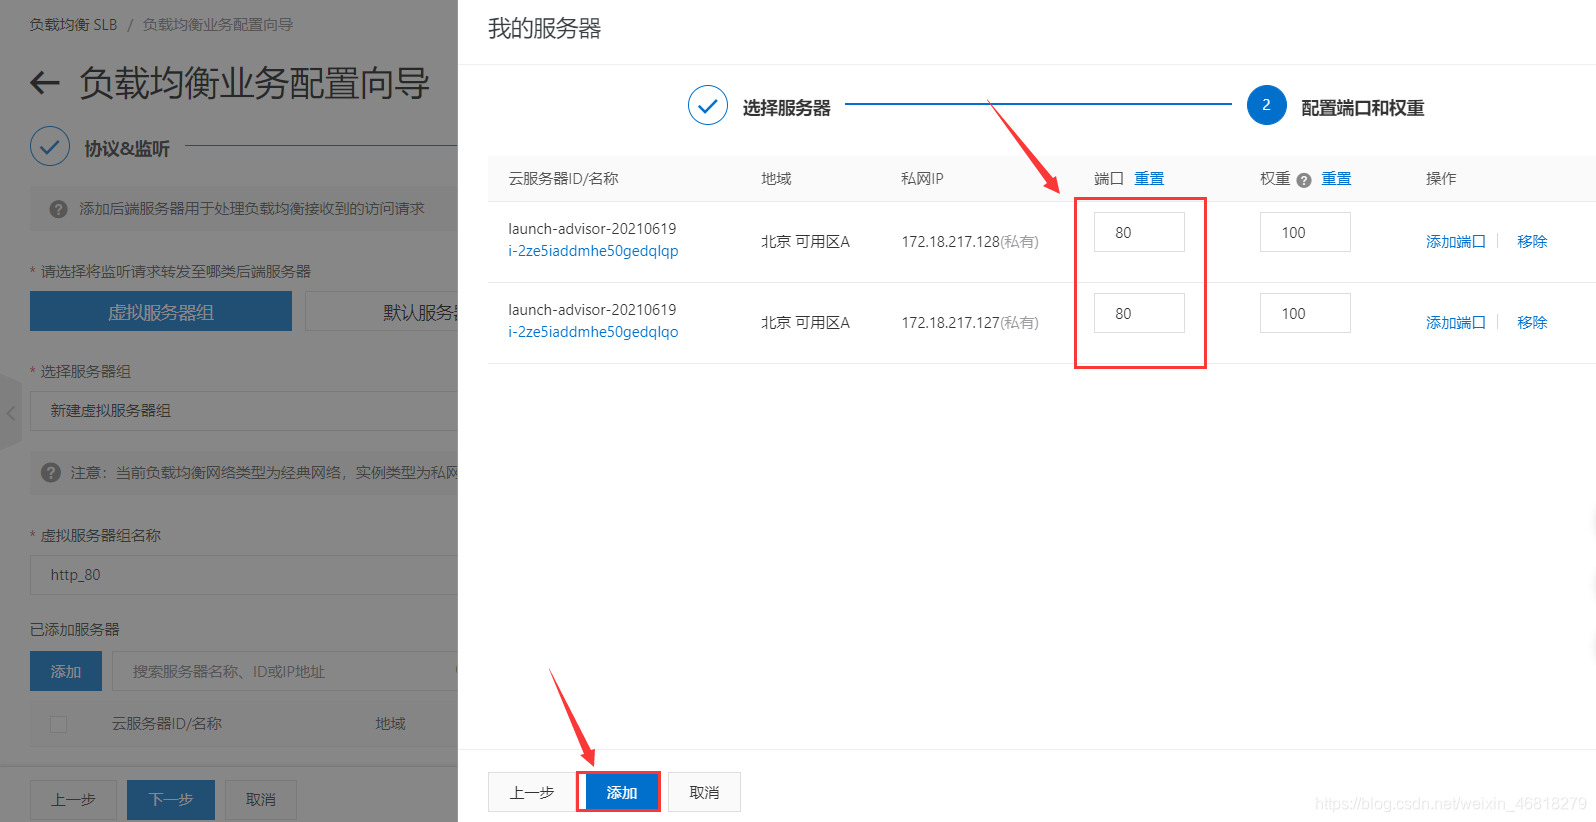Expand the collapsed left sidebar chevron
The image size is (1596, 822).
click(x=10, y=412)
